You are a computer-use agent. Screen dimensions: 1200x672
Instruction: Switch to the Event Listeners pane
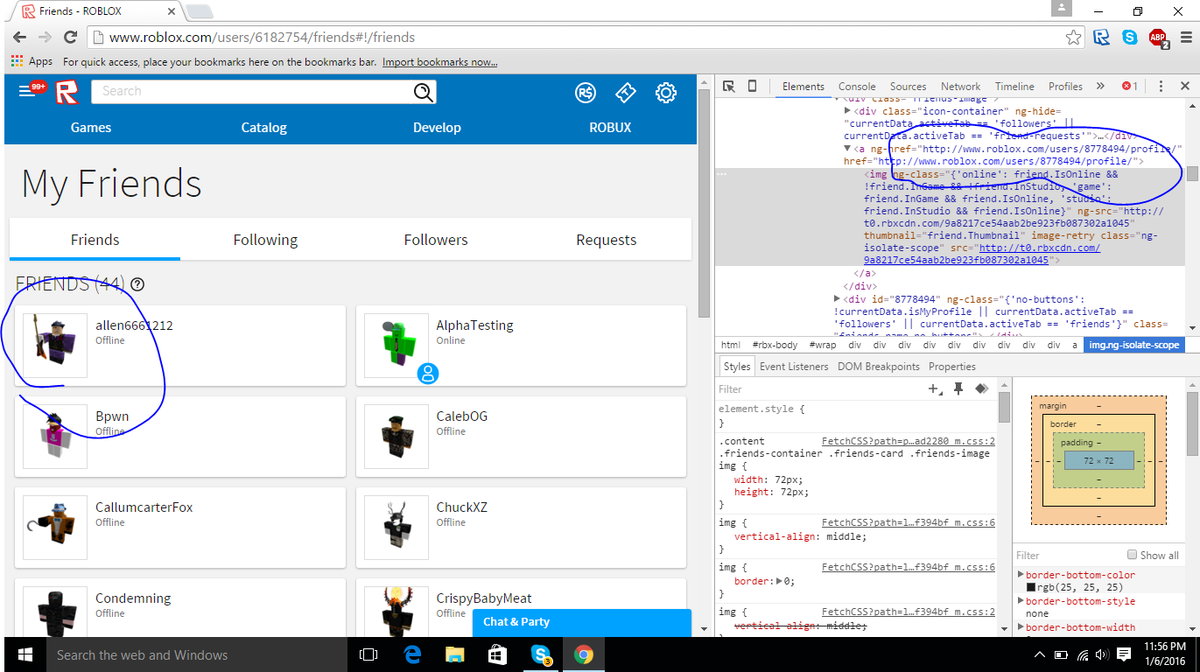(794, 366)
